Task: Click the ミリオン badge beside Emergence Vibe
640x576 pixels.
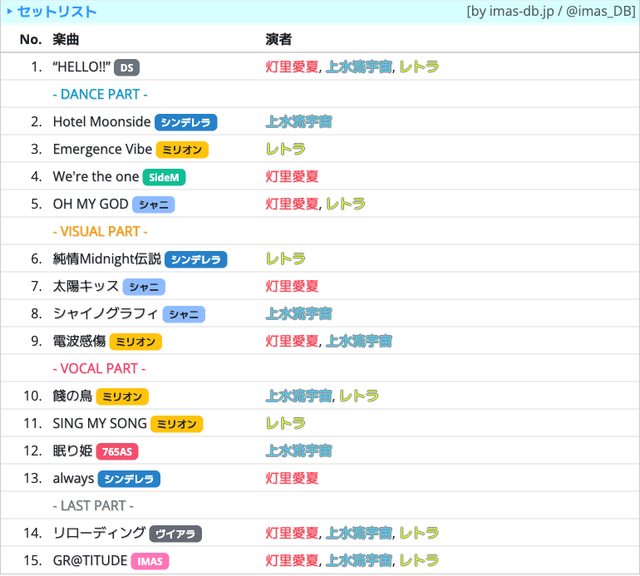Action: pyautogui.click(x=182, y=149)
